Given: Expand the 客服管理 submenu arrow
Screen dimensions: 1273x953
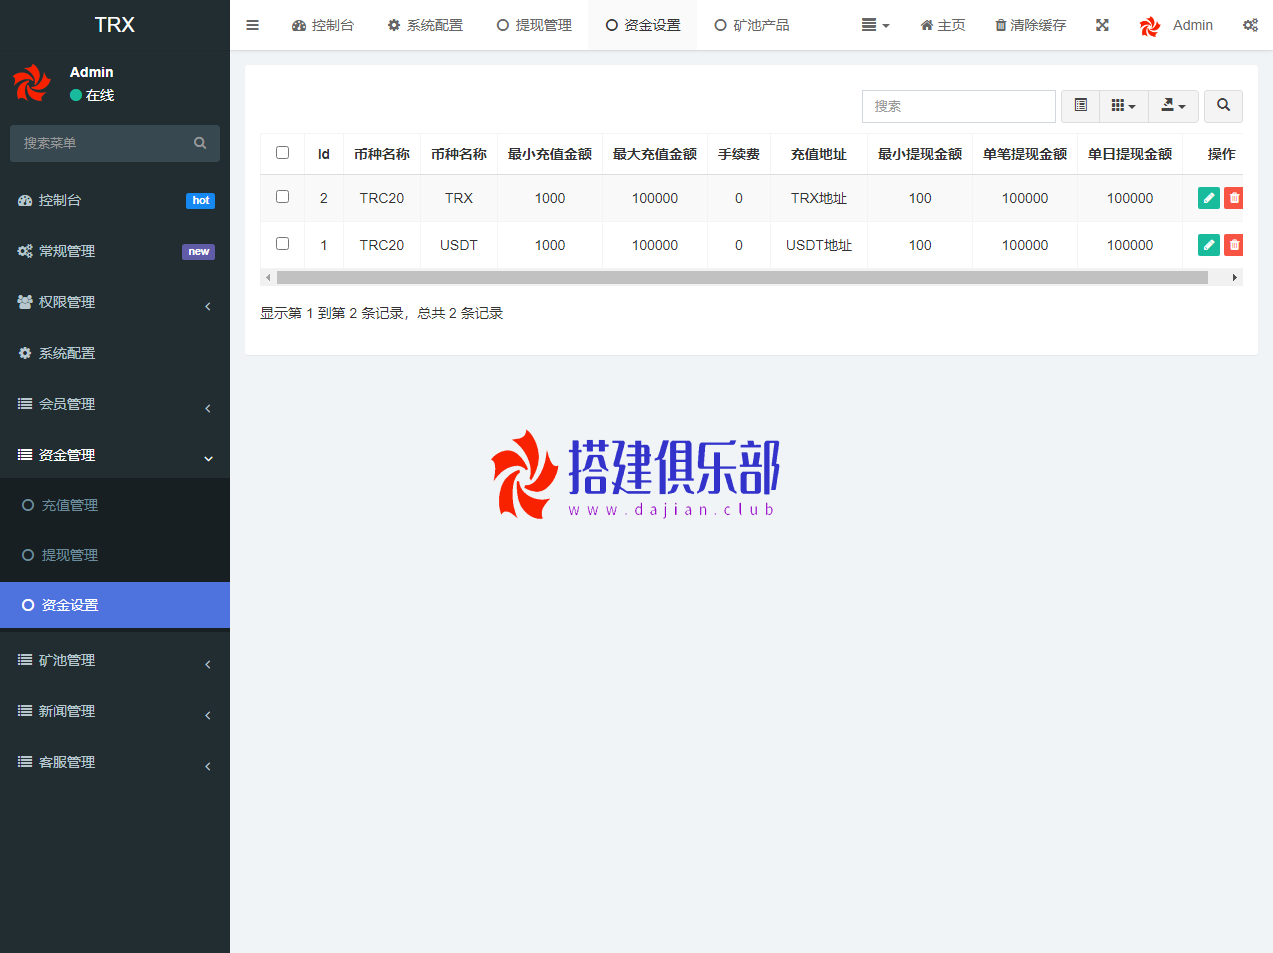Looking at the screenshot, I should [208, 766].
